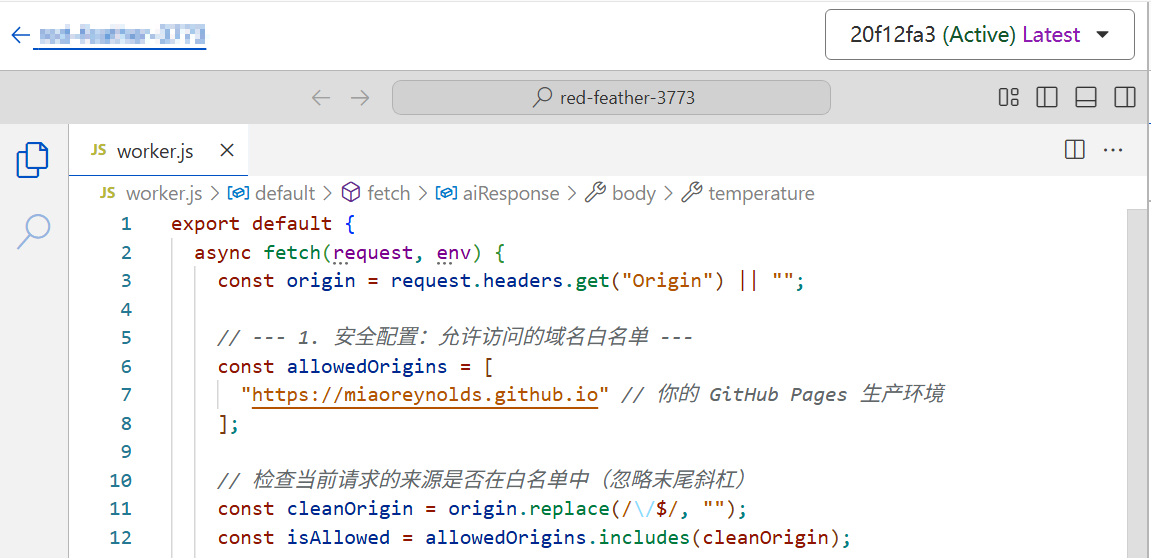Open the customize layout icon

pyautogui.click(x=1009, y=98)
